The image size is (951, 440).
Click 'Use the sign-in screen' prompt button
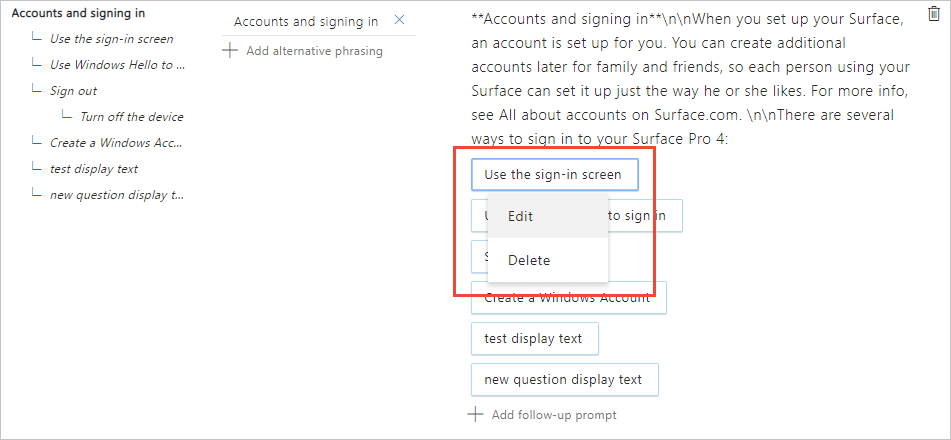553,174
